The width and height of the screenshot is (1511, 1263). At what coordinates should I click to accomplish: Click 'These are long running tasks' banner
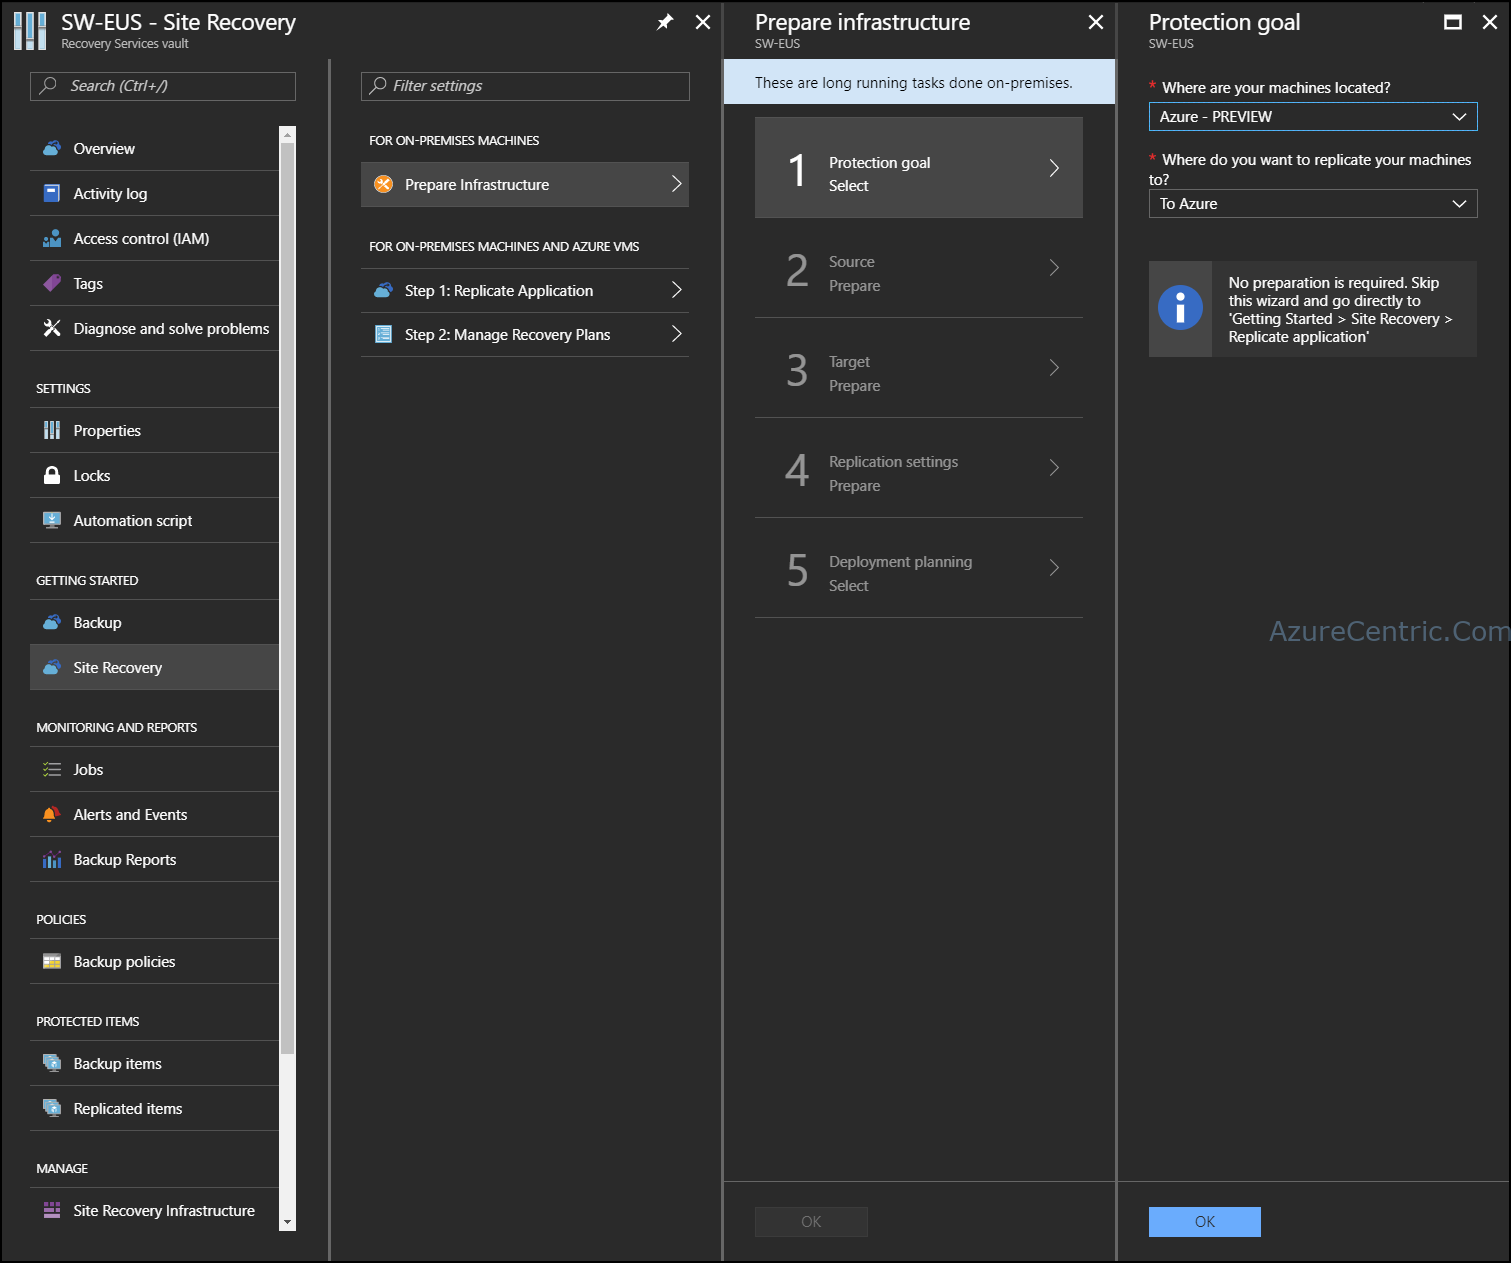point(919,82)
